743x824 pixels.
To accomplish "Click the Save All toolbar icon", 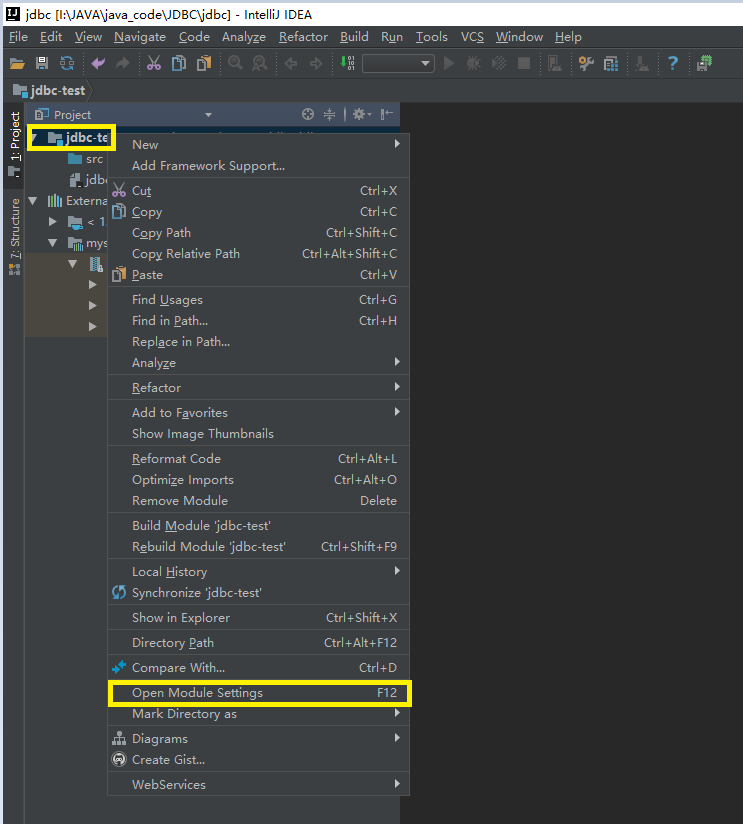I will (42, 64).
